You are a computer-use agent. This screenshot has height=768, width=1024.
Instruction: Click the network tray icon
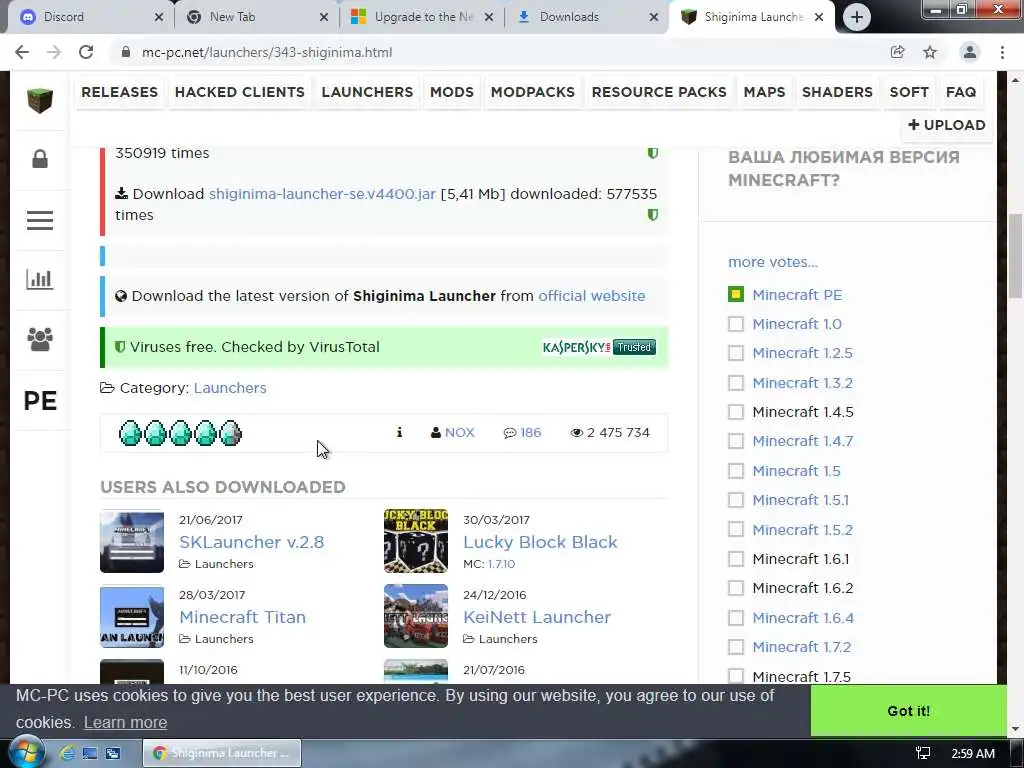tap(923, 753)
